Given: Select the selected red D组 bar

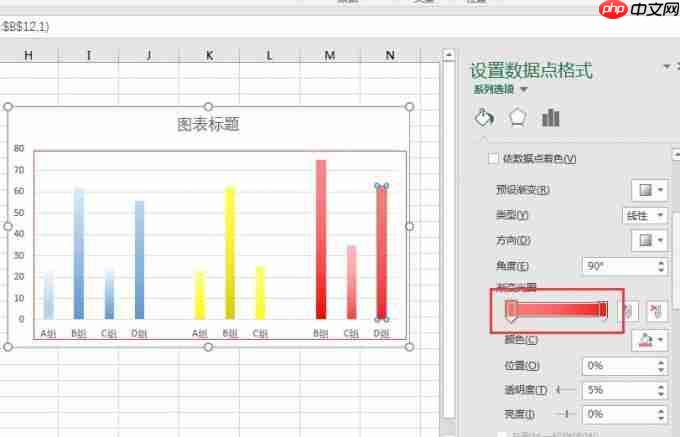Looking at the screenshot, I should tap(382, 252).
